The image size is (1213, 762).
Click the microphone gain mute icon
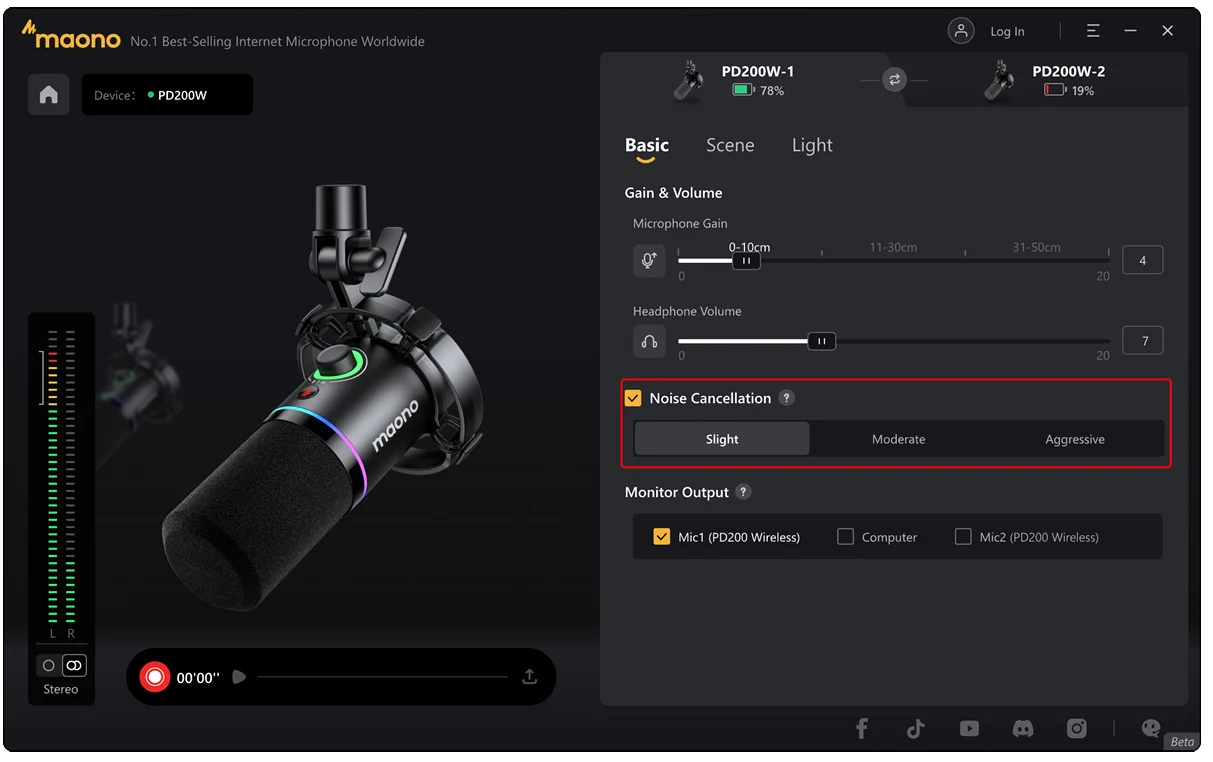pos(649,261)
